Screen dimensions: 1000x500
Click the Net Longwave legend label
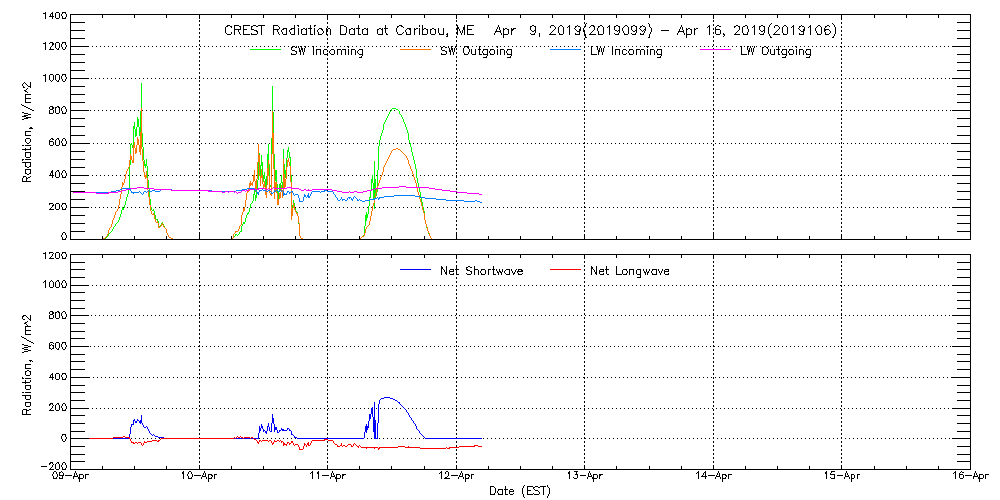point(632,271)
